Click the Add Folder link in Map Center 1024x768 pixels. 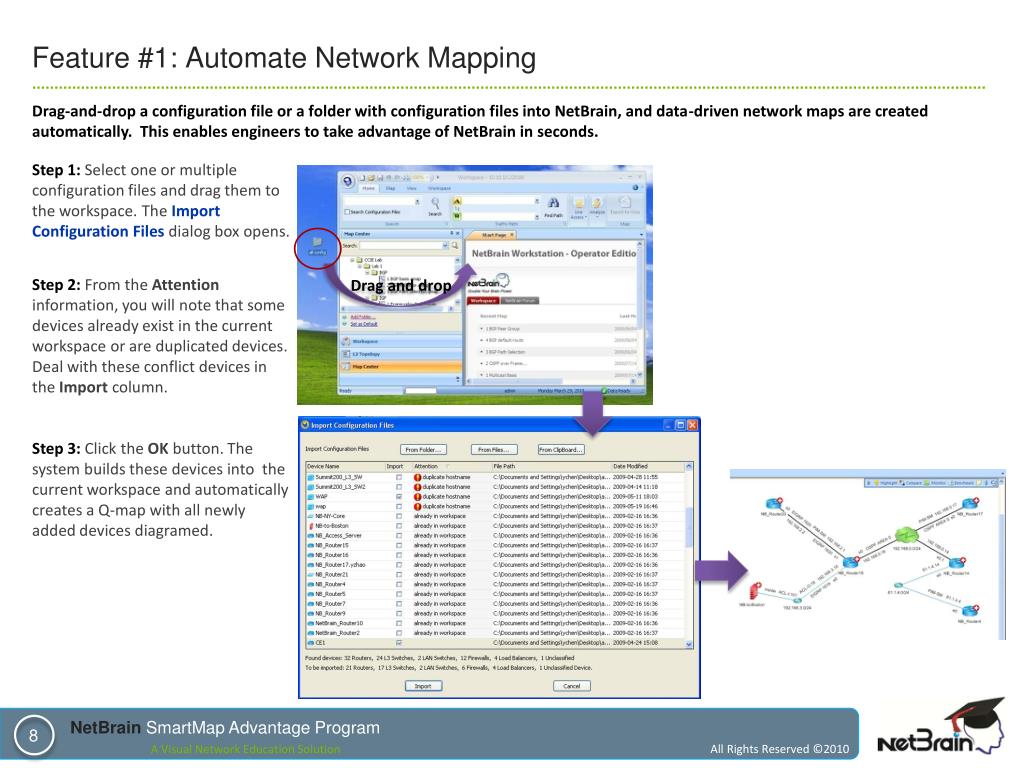pyautogui.click(x=363, y=317)
